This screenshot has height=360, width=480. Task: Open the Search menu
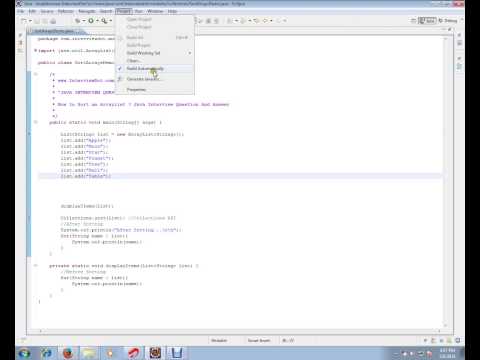tap(106, 11)
